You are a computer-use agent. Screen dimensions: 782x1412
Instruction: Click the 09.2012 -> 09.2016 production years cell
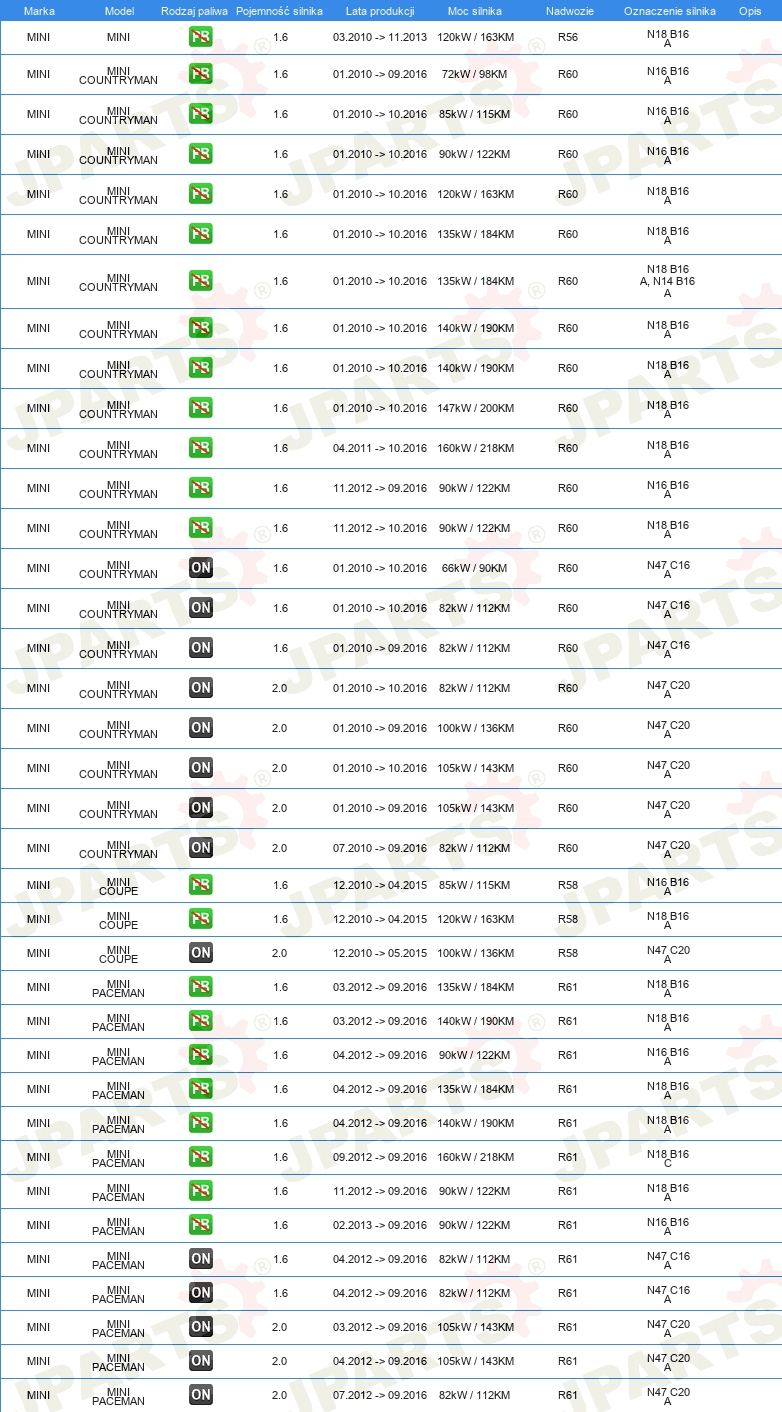[x=380, y=1157]
